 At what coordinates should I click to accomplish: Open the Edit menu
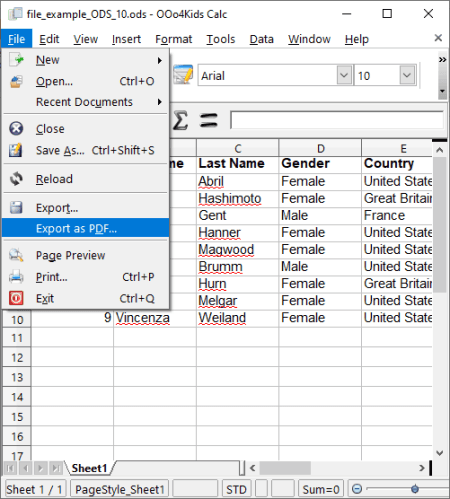[x=49, y=39]
